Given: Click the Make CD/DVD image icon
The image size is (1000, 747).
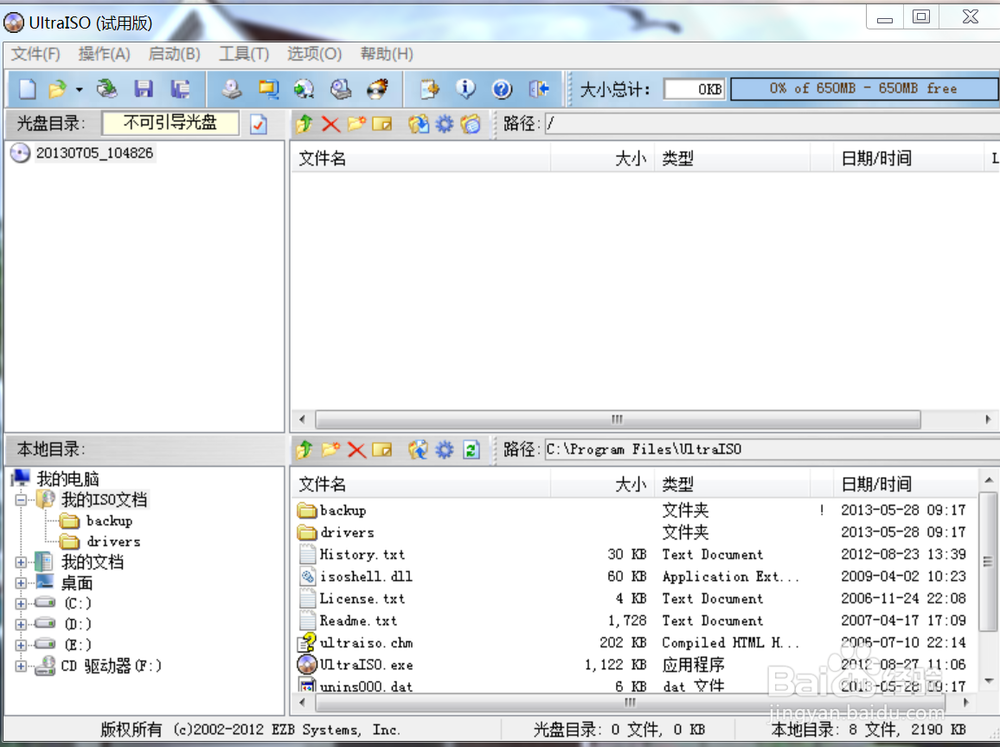Looking at the screenshot, I should click(x=232, y=89).
